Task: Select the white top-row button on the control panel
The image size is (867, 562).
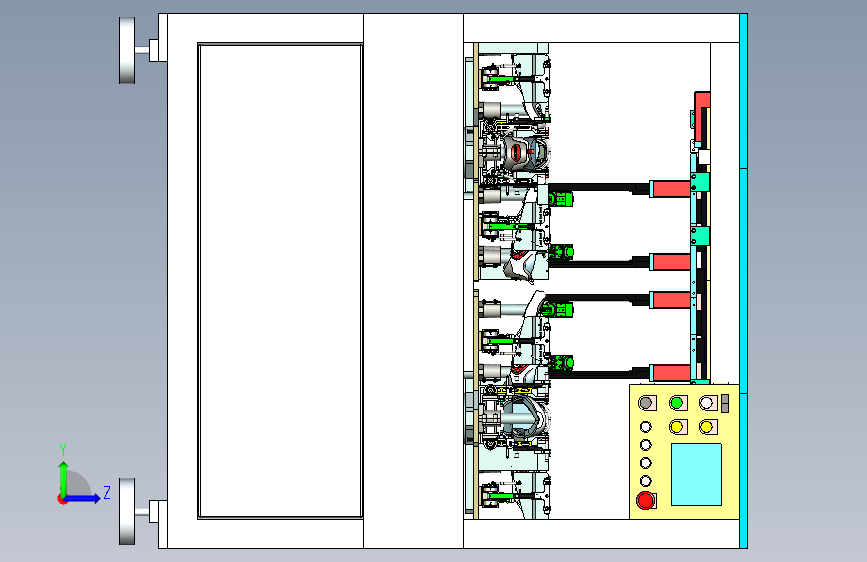Action: click(x=706, y=403)
